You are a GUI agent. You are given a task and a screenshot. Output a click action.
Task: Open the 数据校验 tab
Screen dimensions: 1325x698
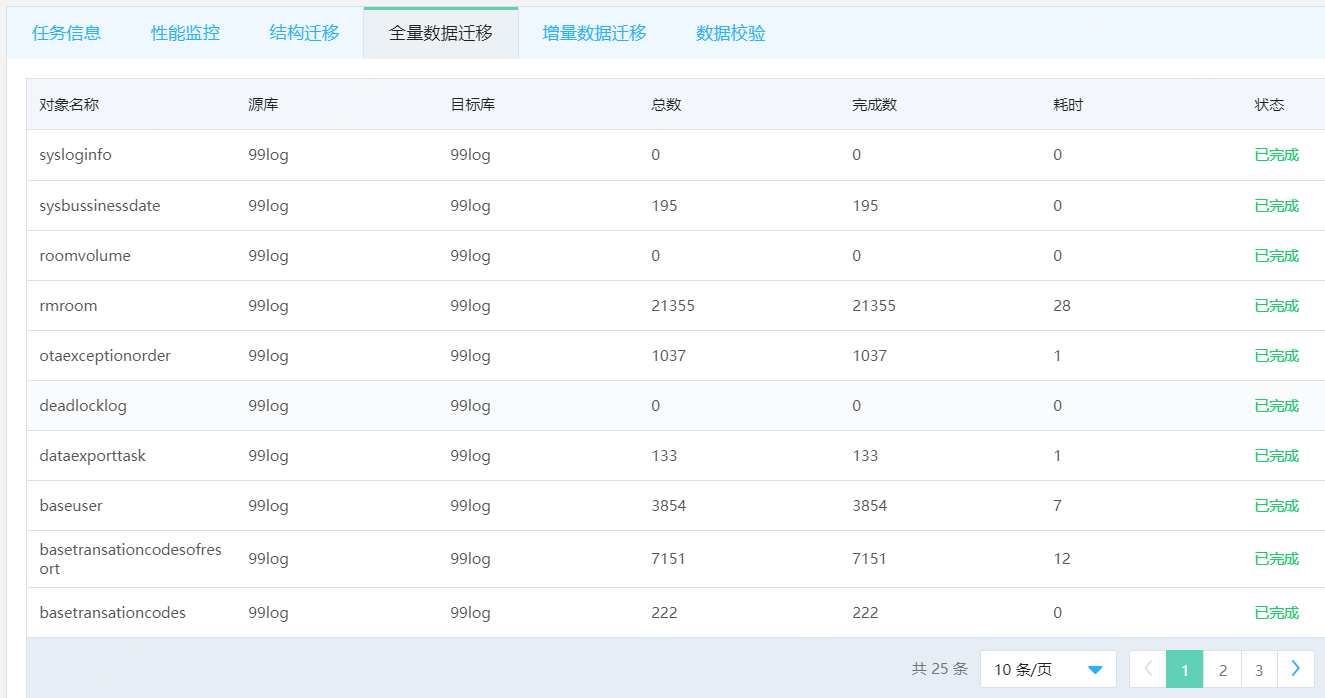(729, 32)
